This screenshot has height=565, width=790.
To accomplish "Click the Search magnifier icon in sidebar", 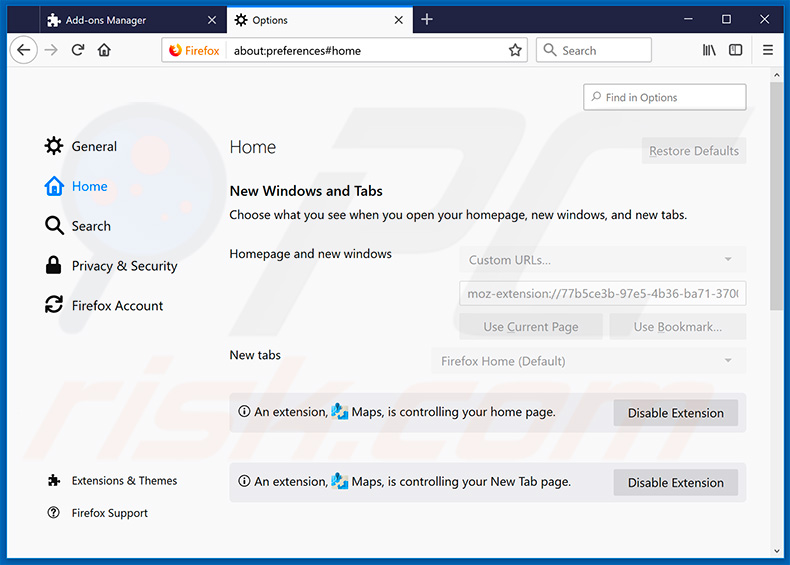I will click(x=54, y=226).
